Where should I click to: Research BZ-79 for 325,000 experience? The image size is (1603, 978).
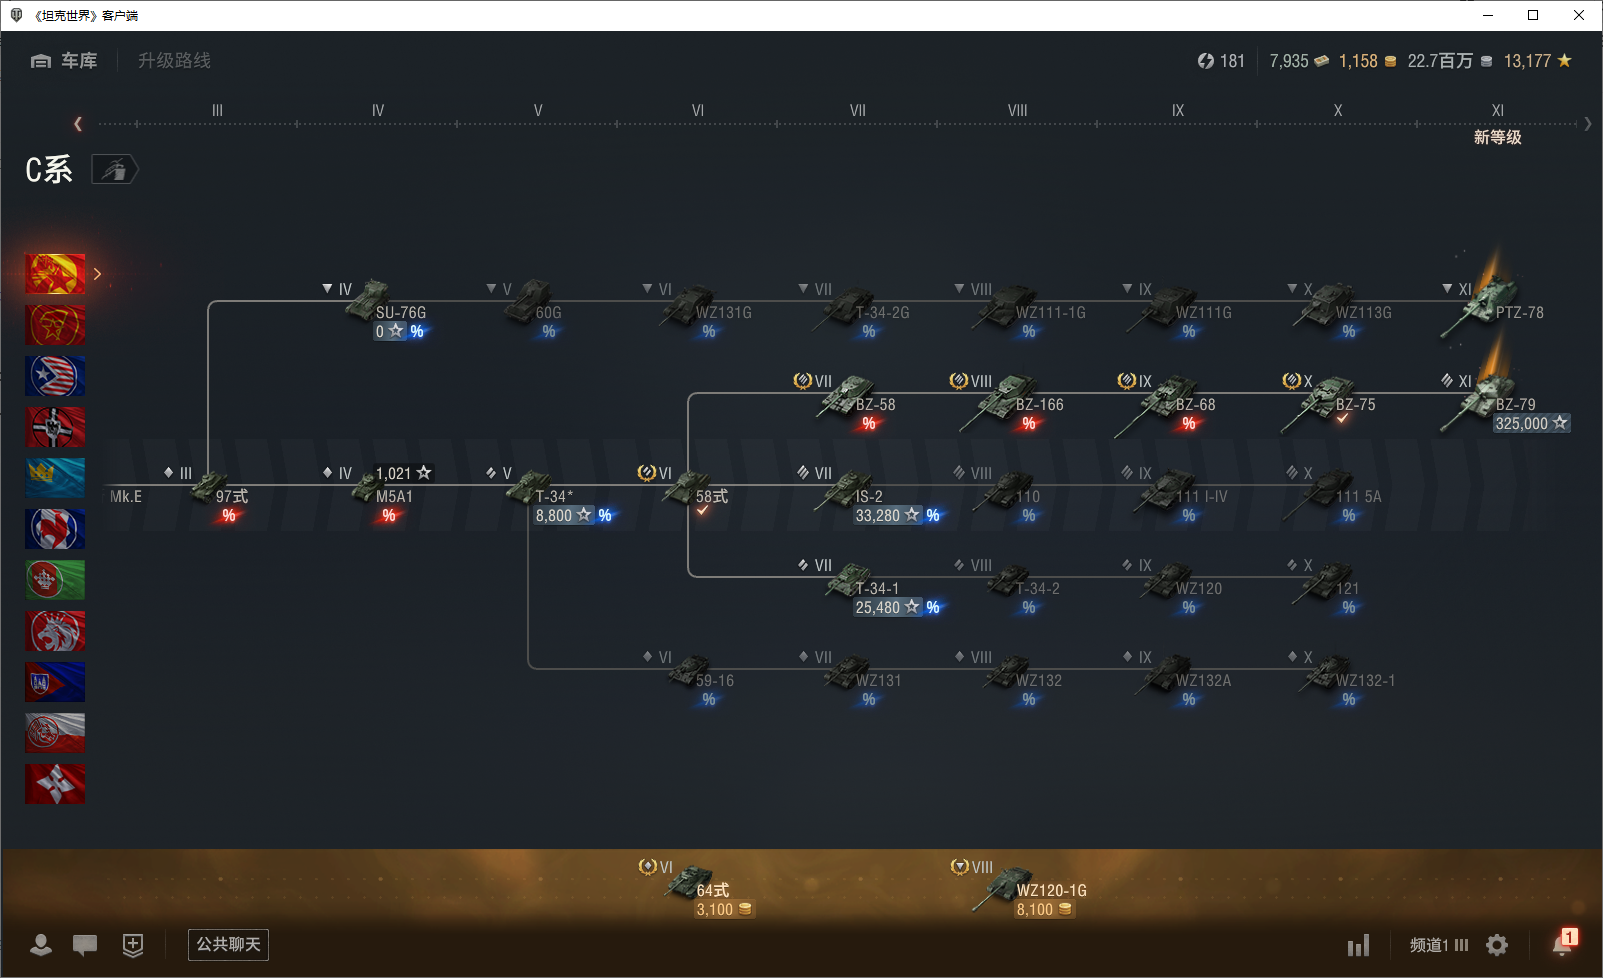click(1532, 424)
